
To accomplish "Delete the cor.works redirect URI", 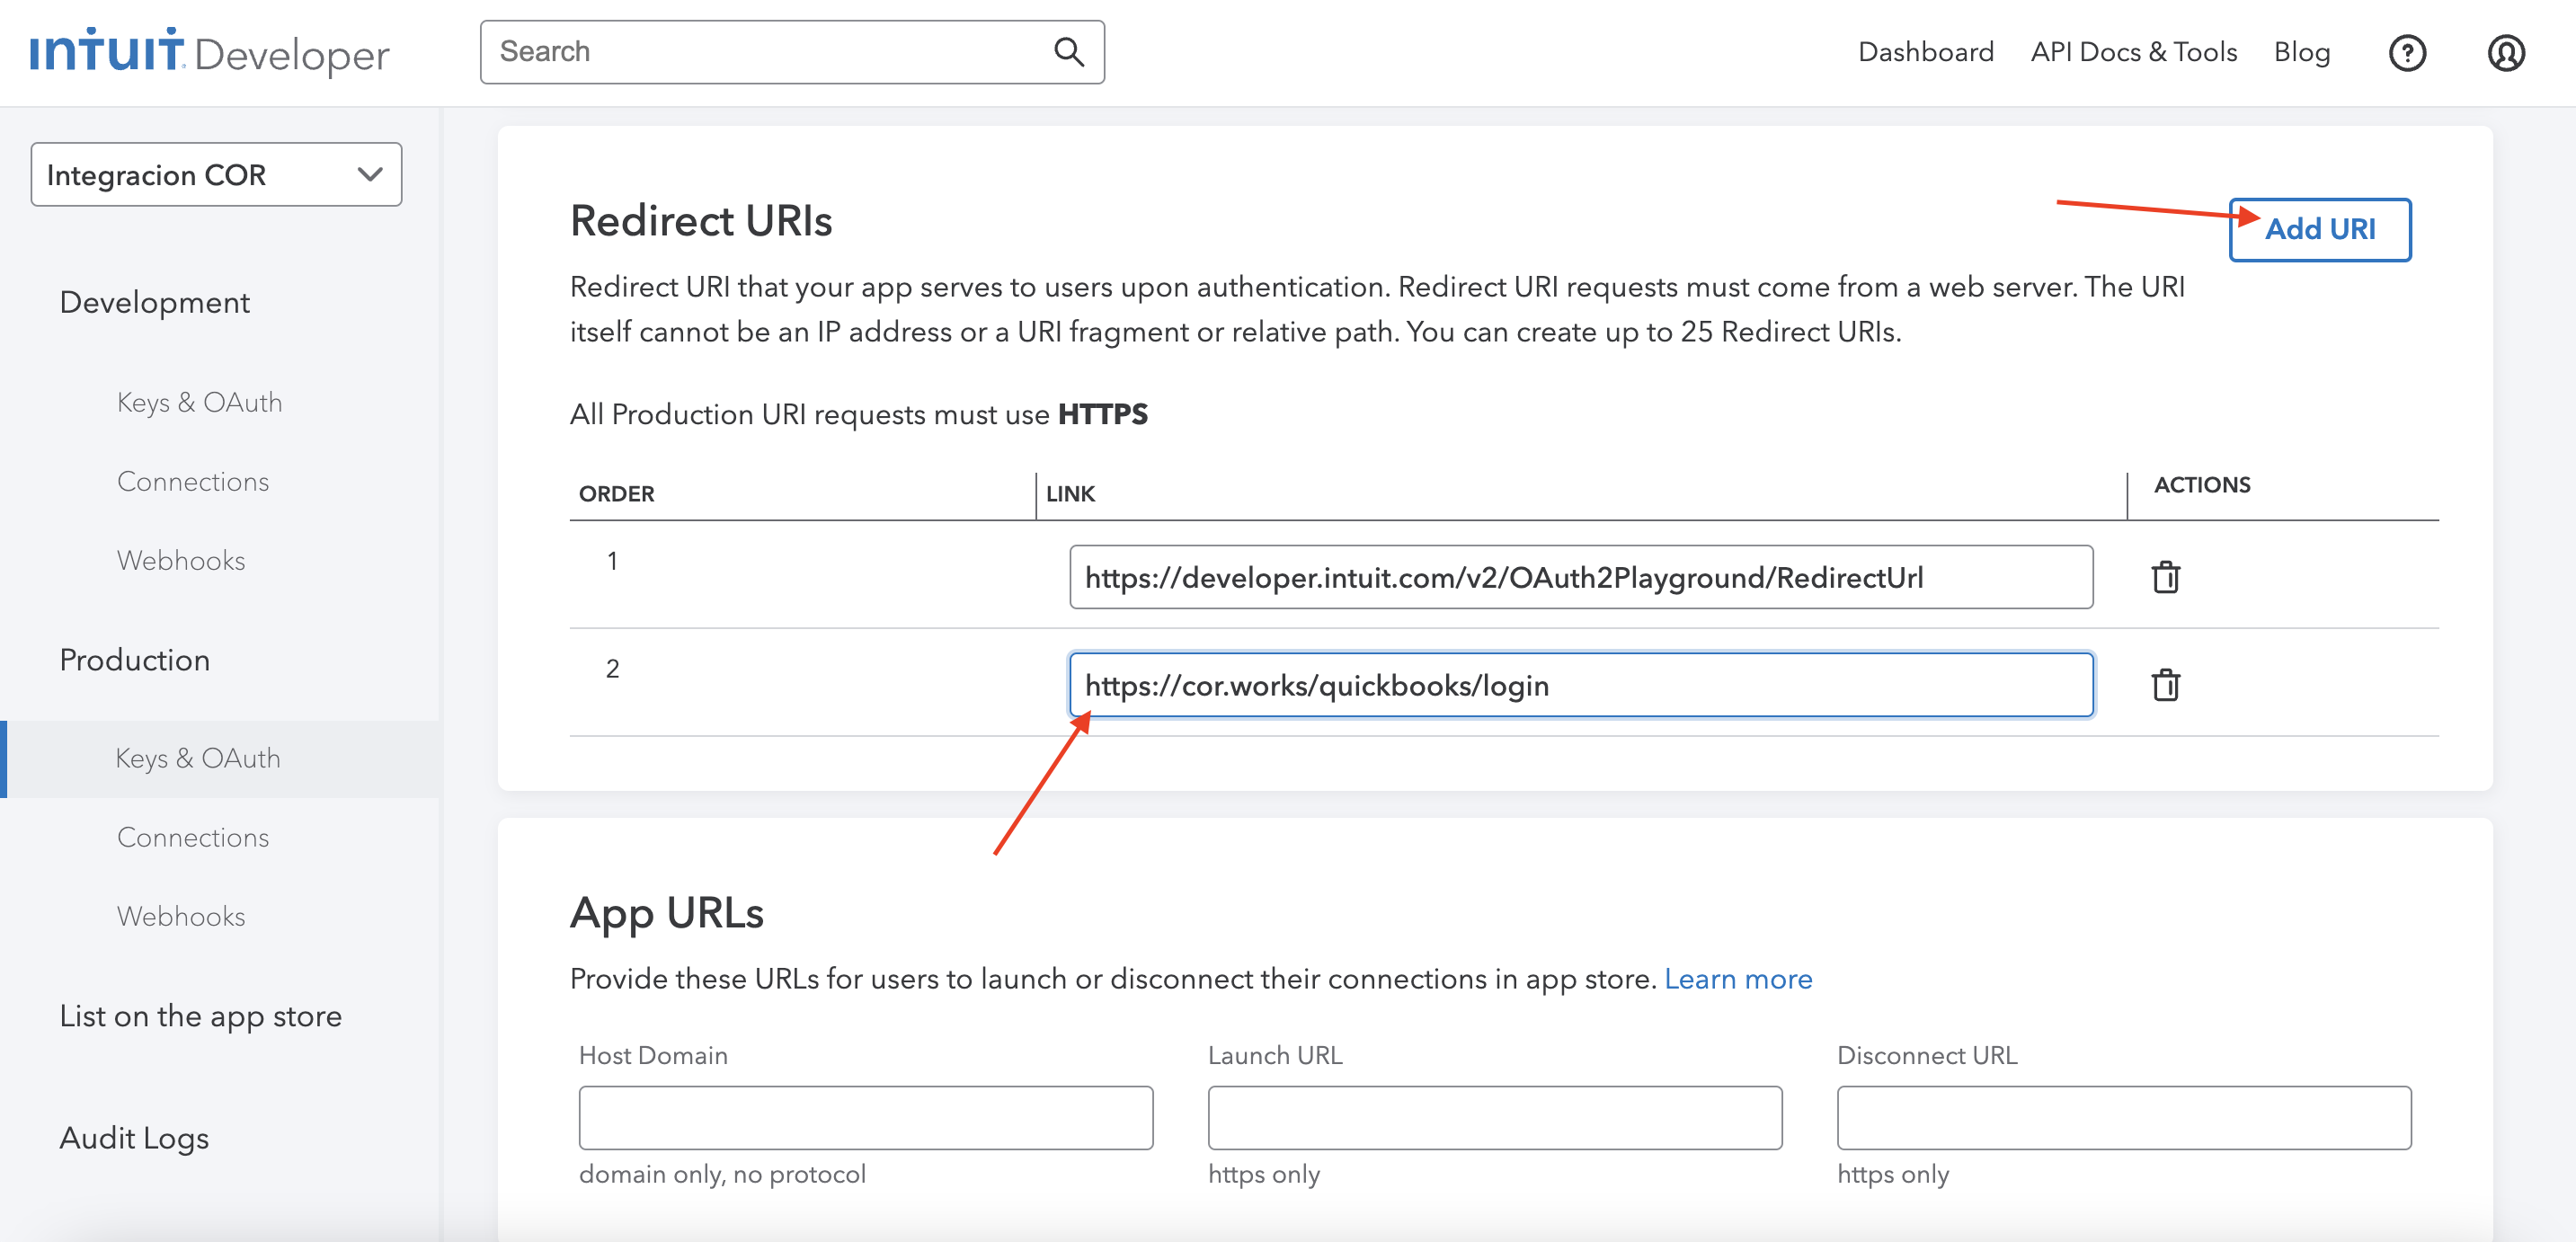I will (x=2165, y=685).
